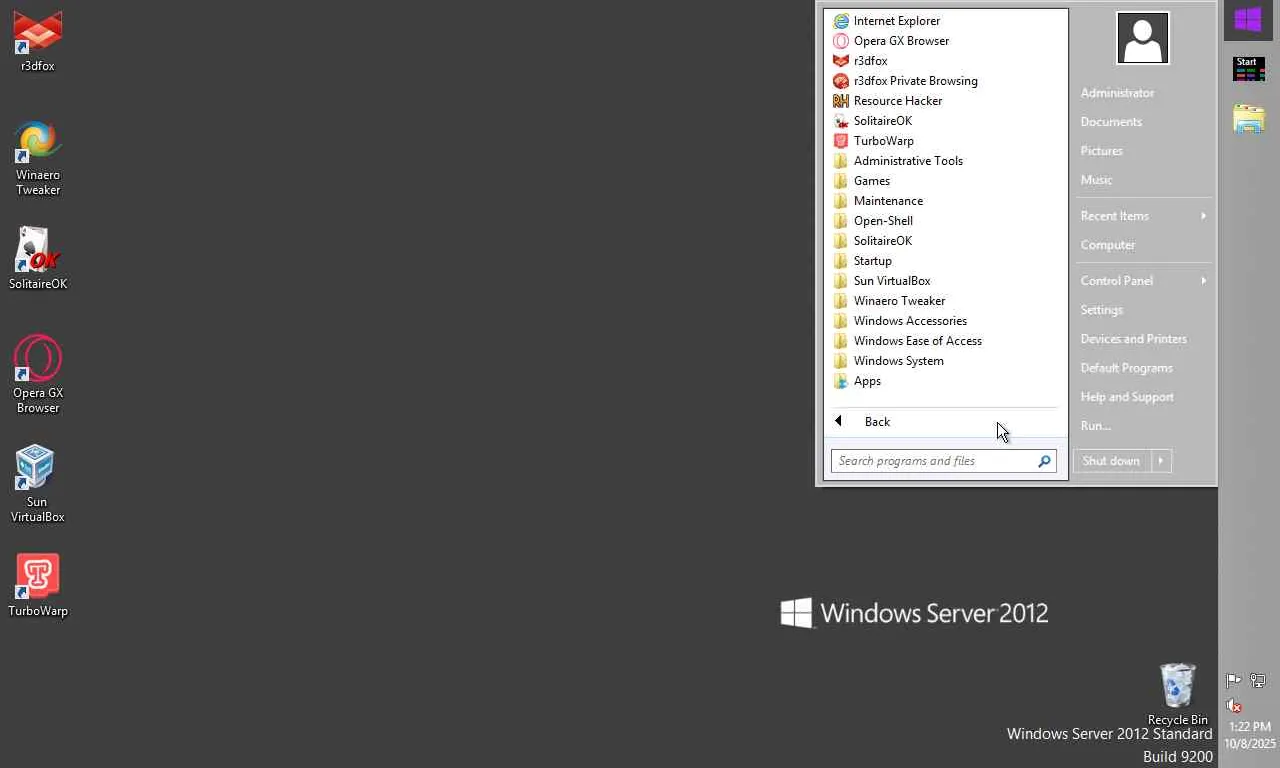The width and height of the screenshot is (1280, 768).
Task: Expand the Windows System folder
Action: (945, 361)
